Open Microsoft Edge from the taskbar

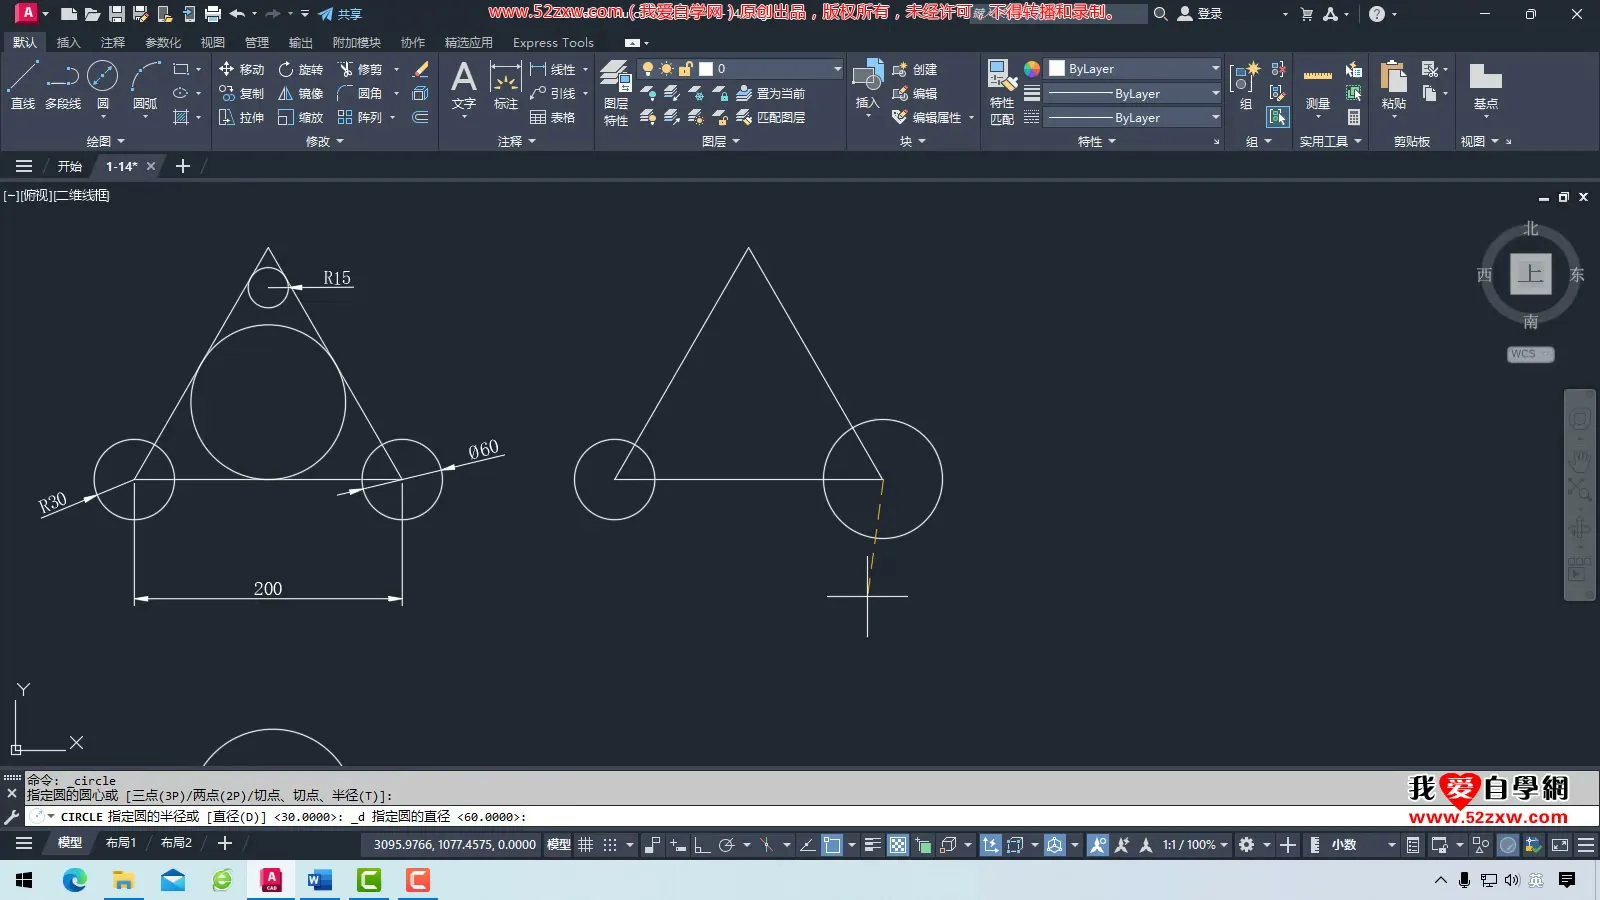point(75,880)
